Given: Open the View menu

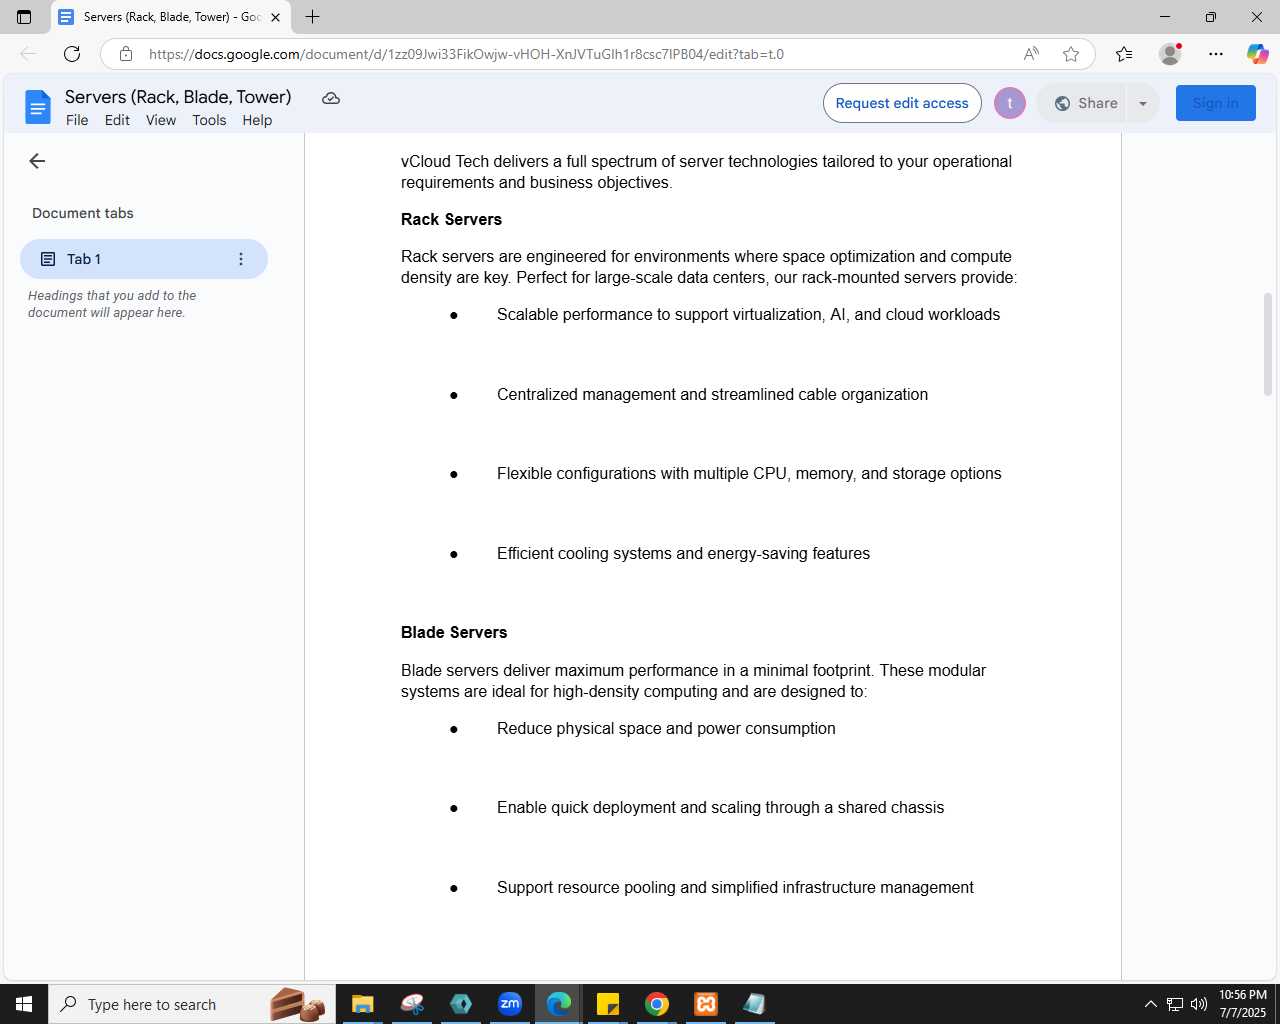Looking at the screenshot, I should (x=161, y=120).
